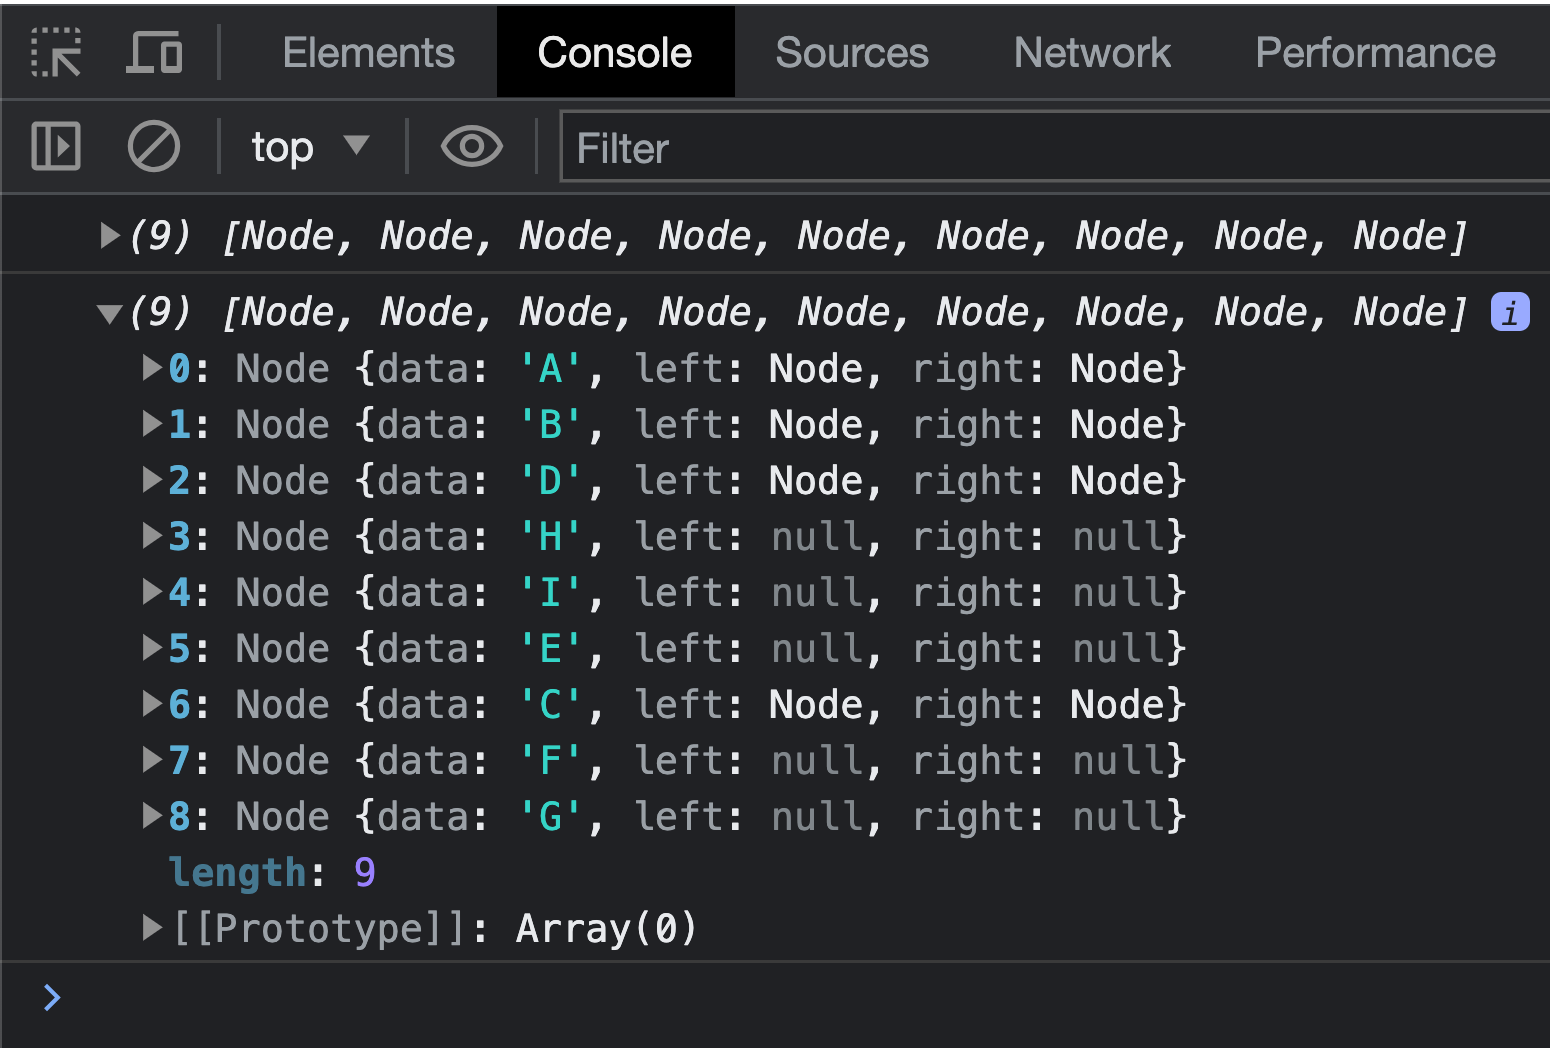Clear the console with the ban icon
Image resolution: width=1550 pixels, height=1048 pixels.
(x=154, y=146)
